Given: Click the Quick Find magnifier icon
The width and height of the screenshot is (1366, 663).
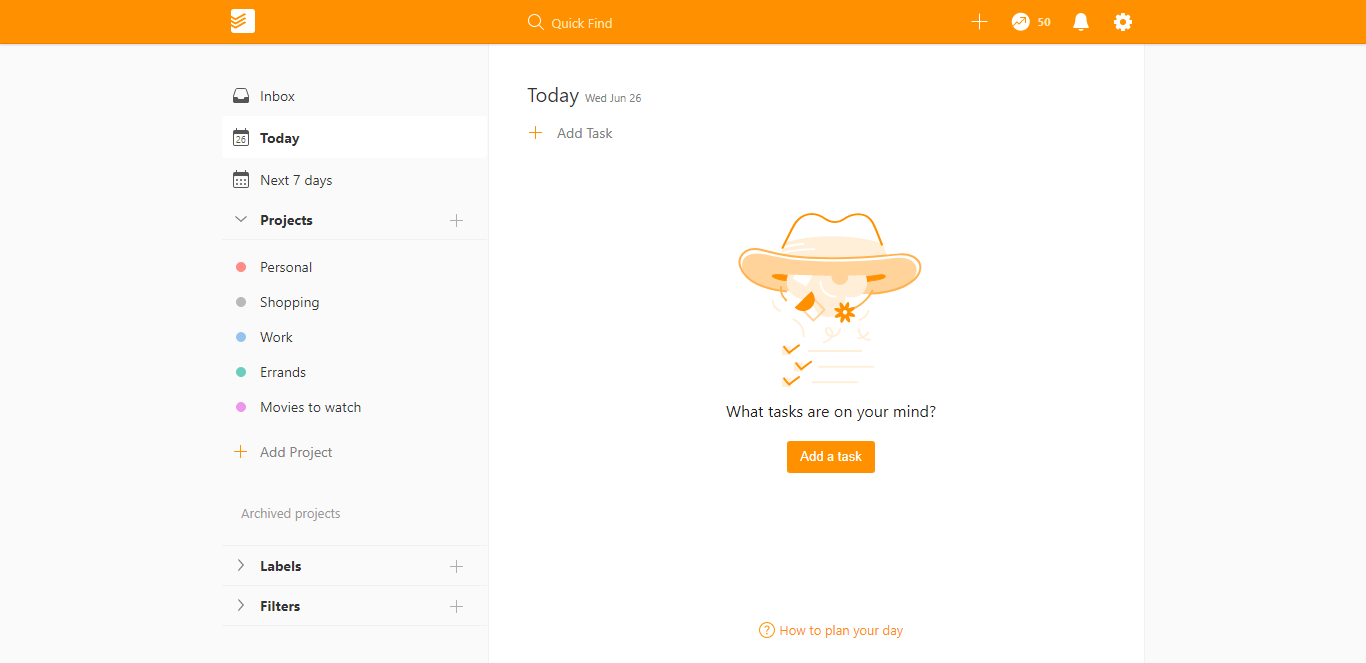Looking at the screenshot, I should coord(535,22).
